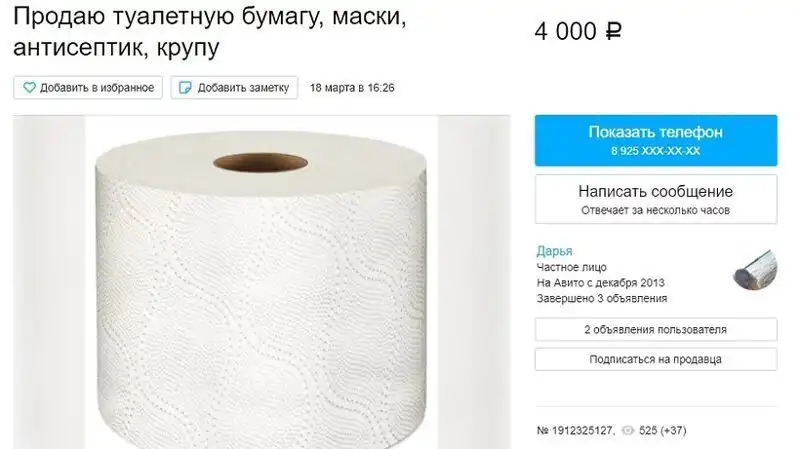Open seller avatar thumbnail

pos(755,269)
